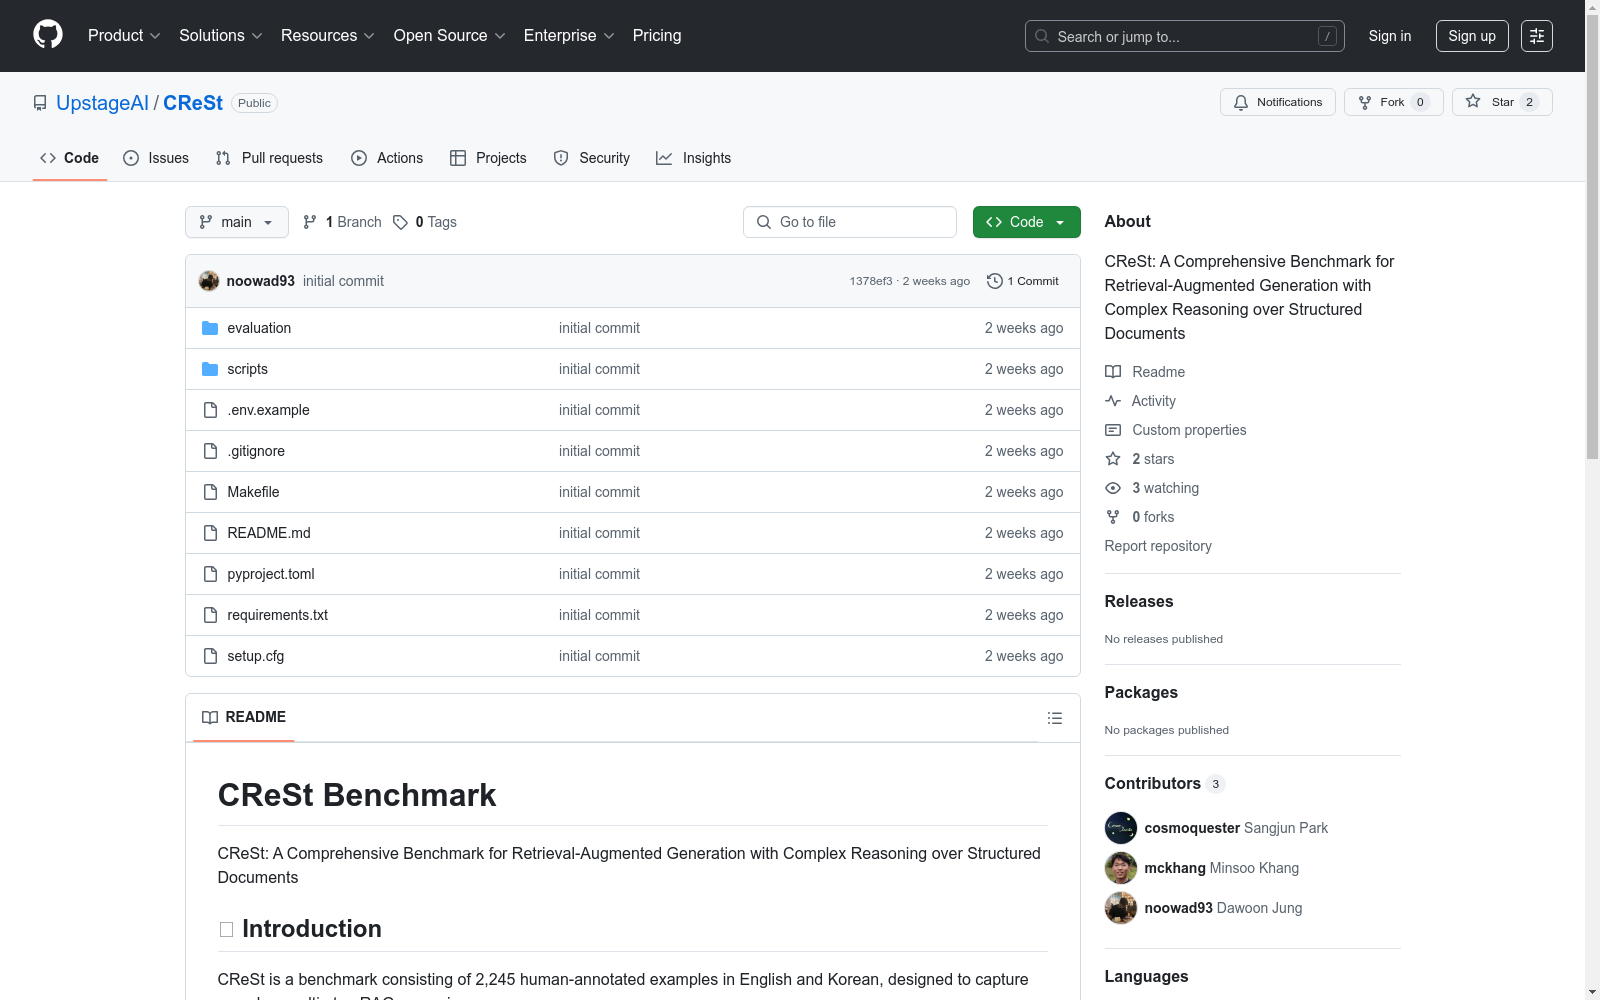Screen dimensions: 1600x1000
Task: Open the Releases heading link
Action: coord(1139,601)
